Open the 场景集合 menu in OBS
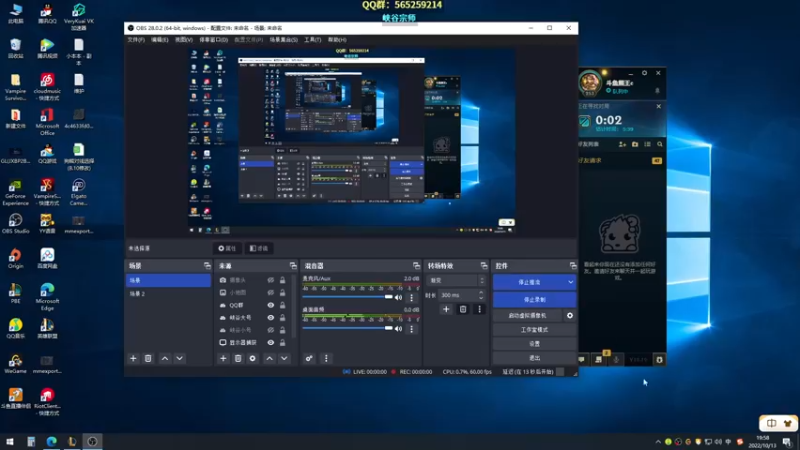This screenshot has width=800, height=450. click(x=284, y=40)
